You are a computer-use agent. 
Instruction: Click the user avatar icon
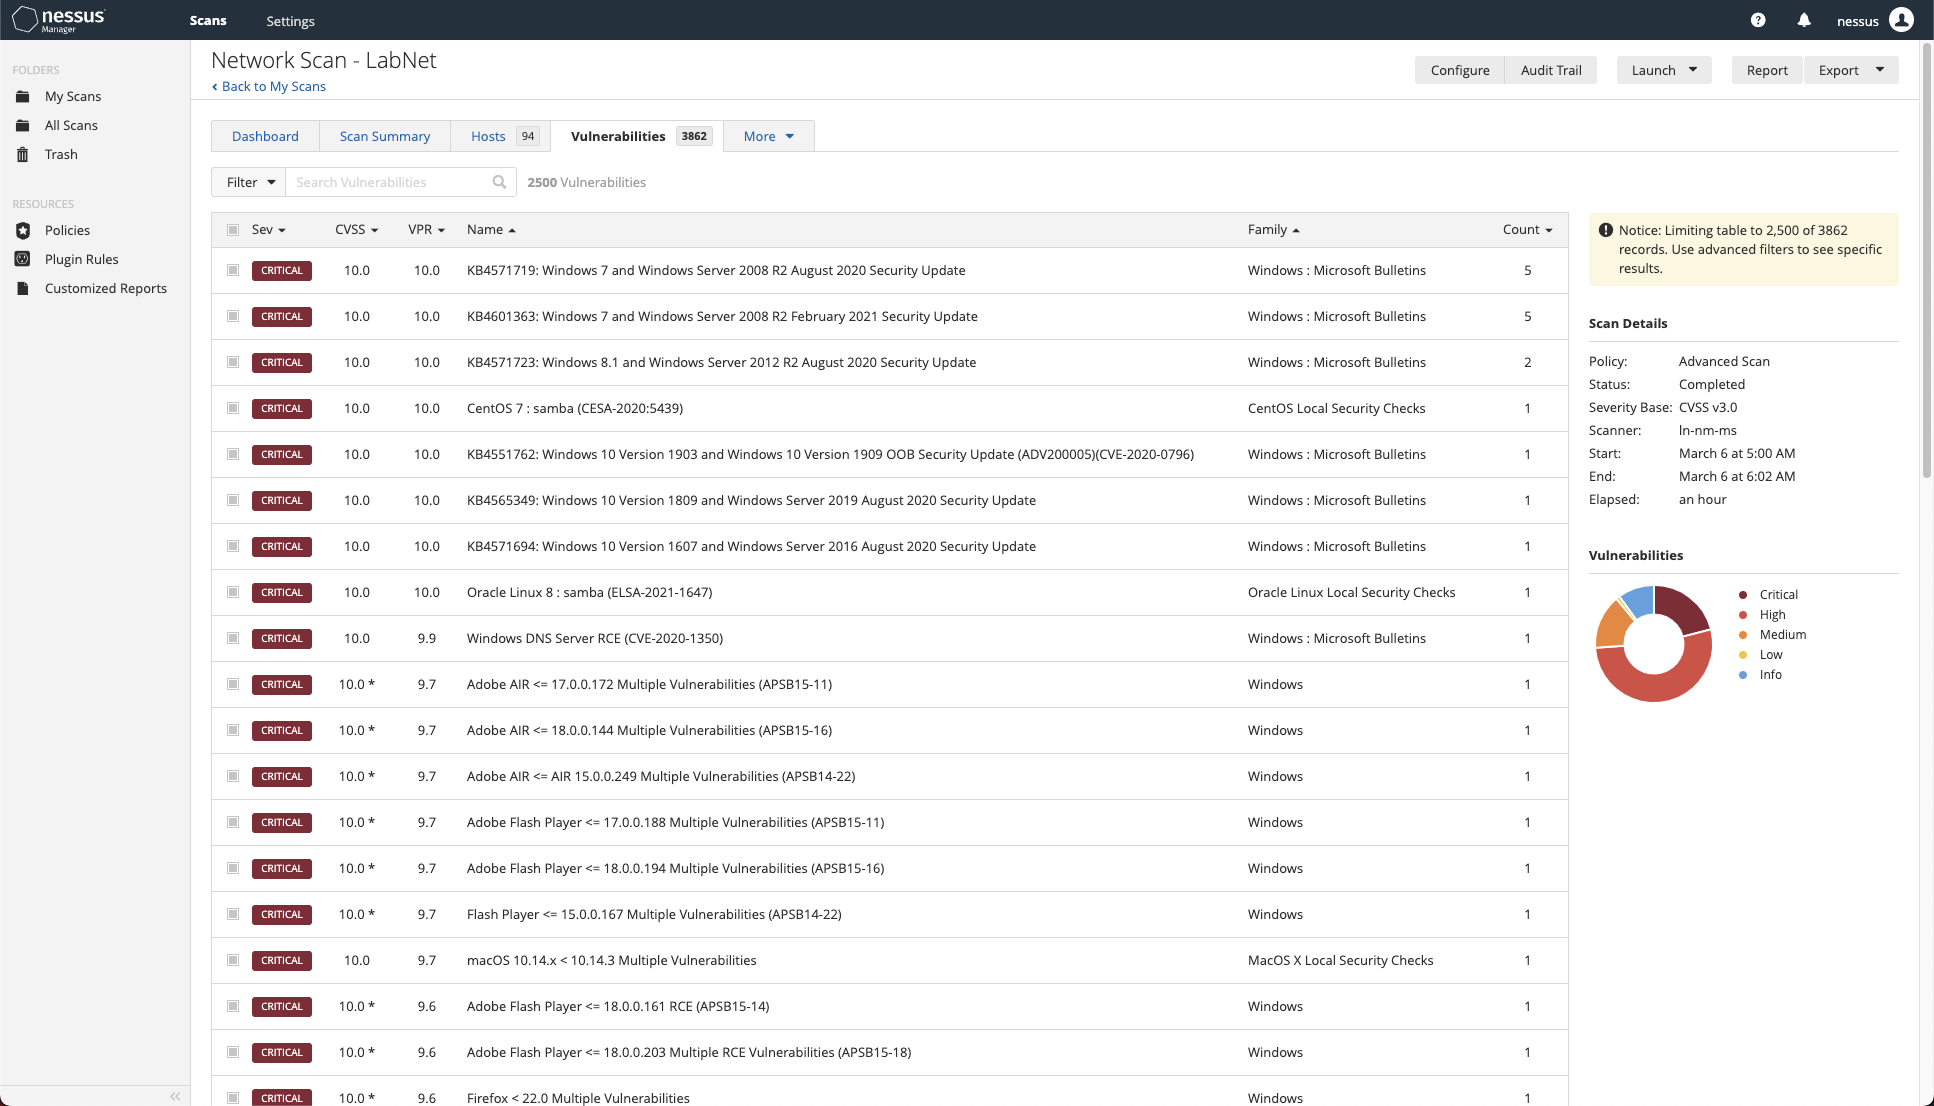tap(1901, 20)
